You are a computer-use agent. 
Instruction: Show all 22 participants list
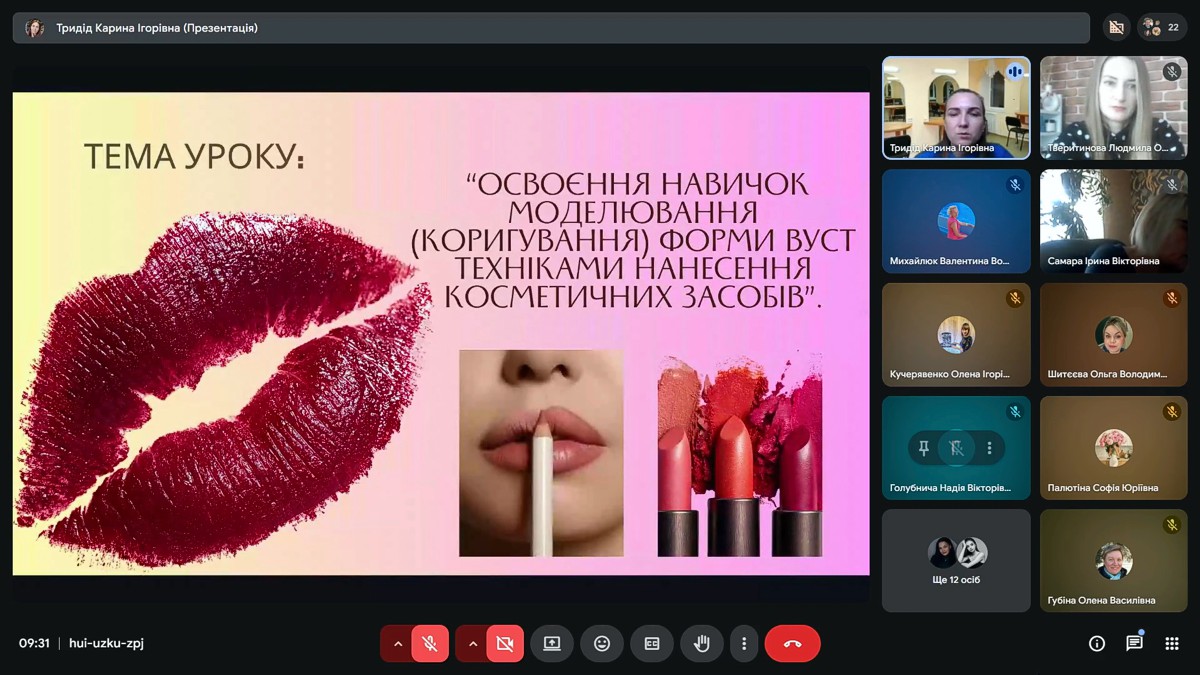pyautogui.click(x=1163, y=28)
